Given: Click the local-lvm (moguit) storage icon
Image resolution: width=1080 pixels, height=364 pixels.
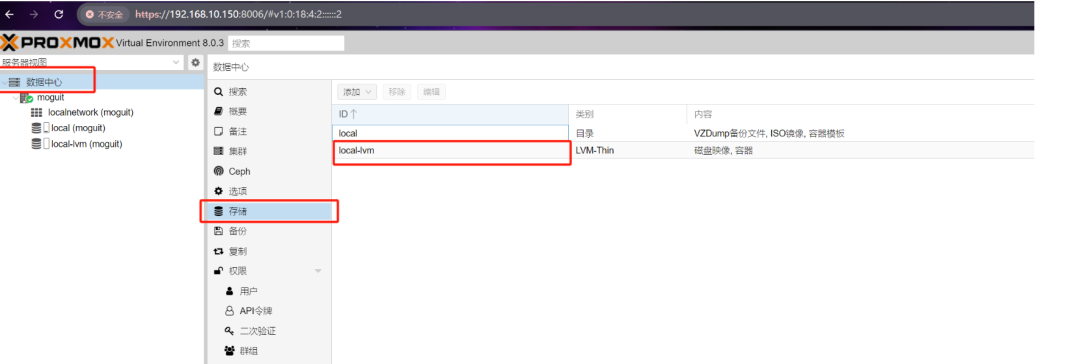Looking at the screenshot, I should tap(41, 144).
